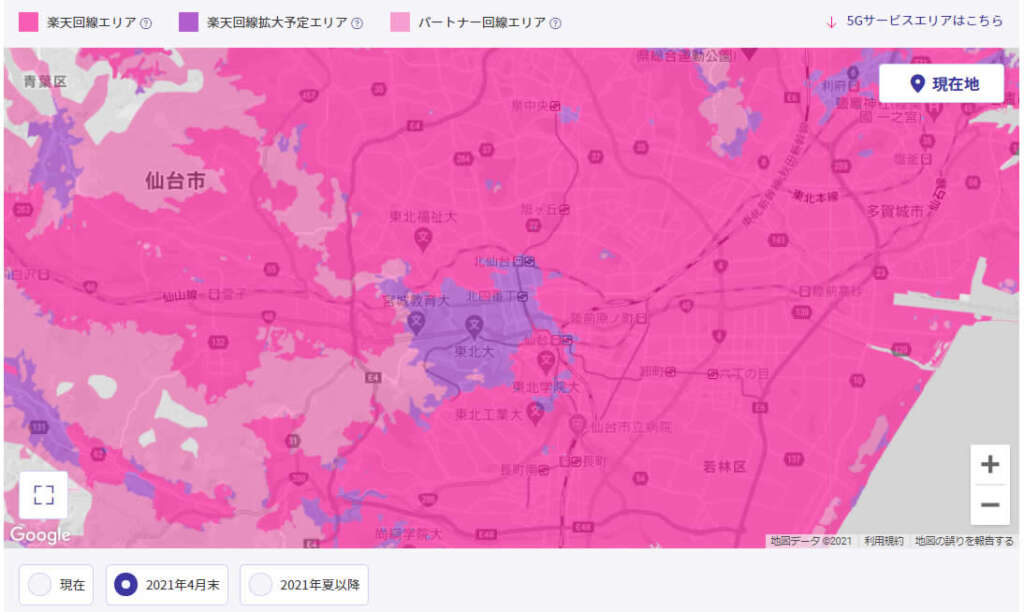
Task: Click the 楽天回線拡大予定エリア legend label
Action: (x=277, y=22)
